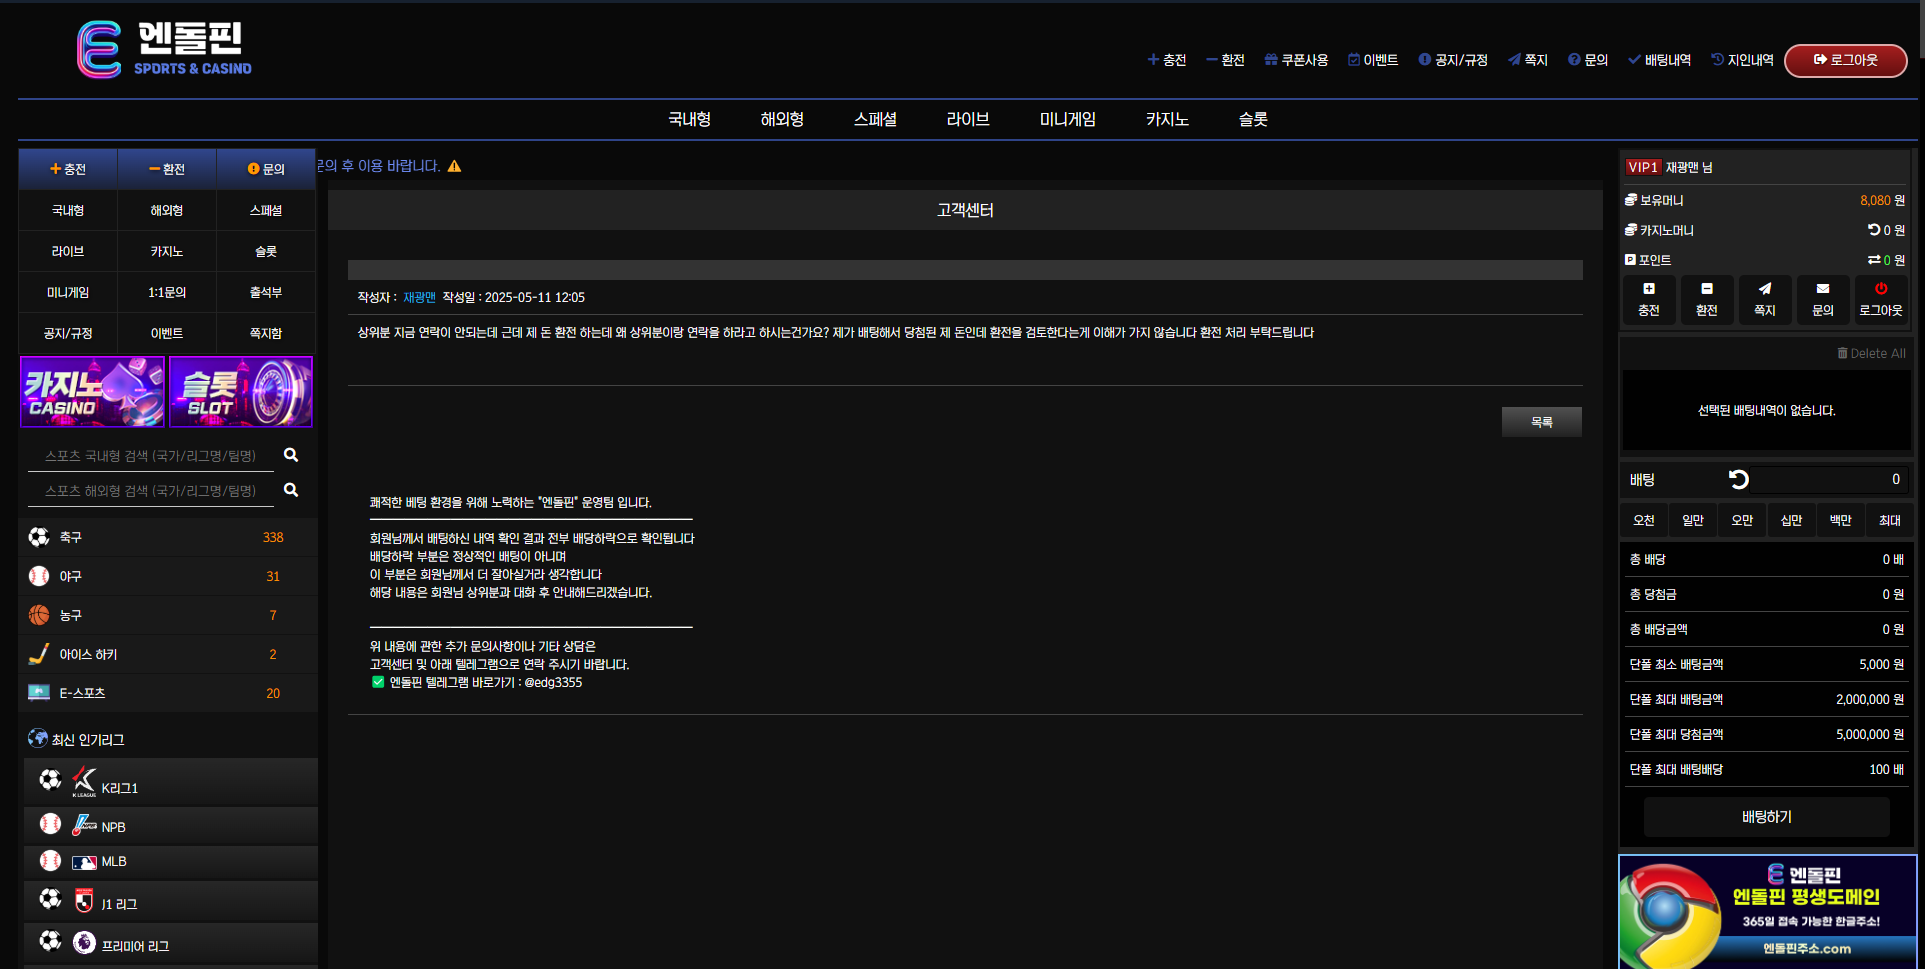Click the point transfer arrows icon
The height and width of the screenshot is (969, 1925).
1873,260
